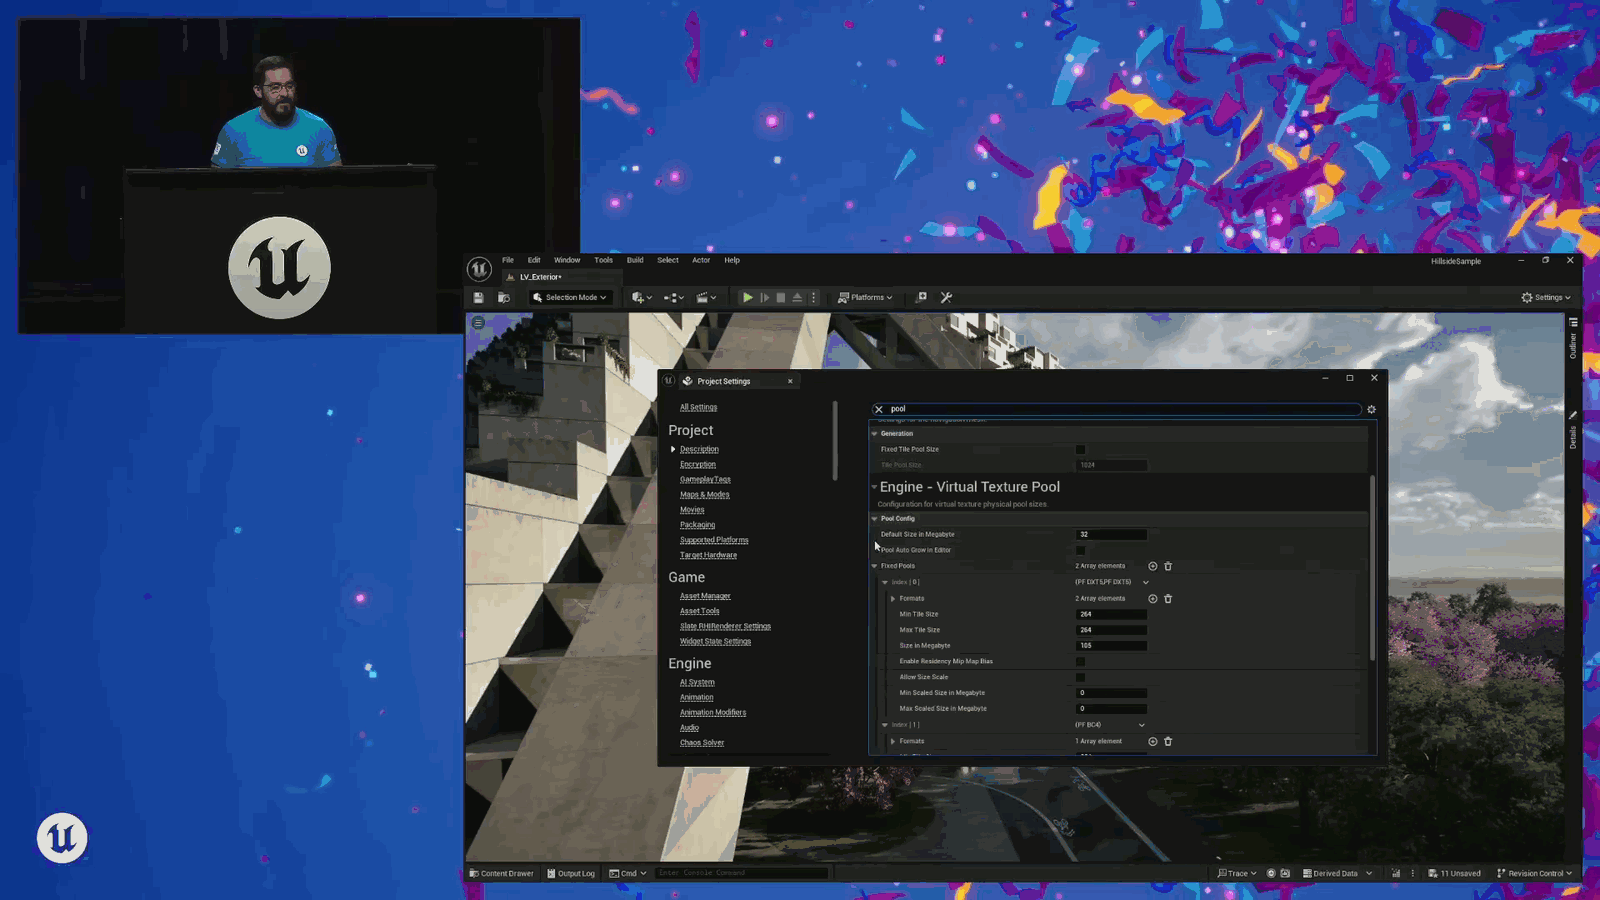Click the console command input field
Screen dimensions: 1600x900
click(x=742, y=873)
